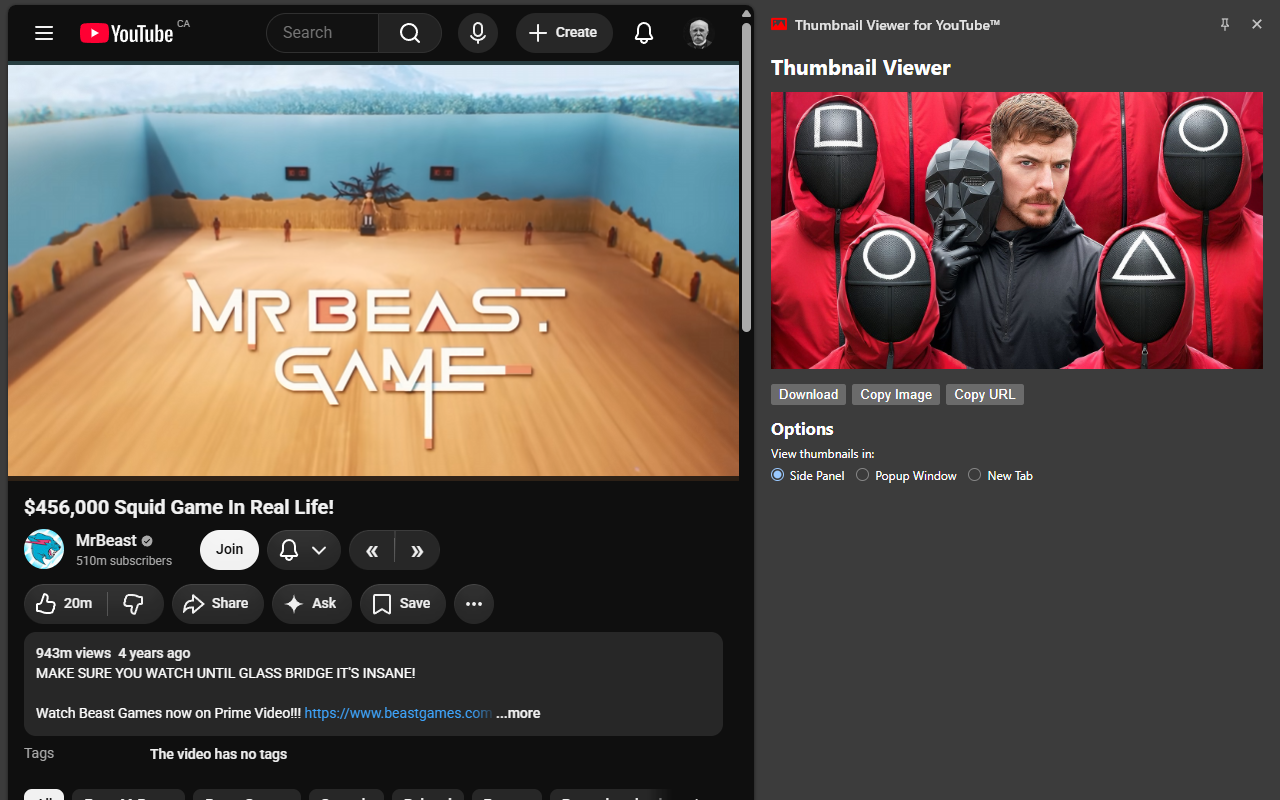This screenshot has height=800, width=1280.
Task: Share this video
Action: [x=217, y=603]
